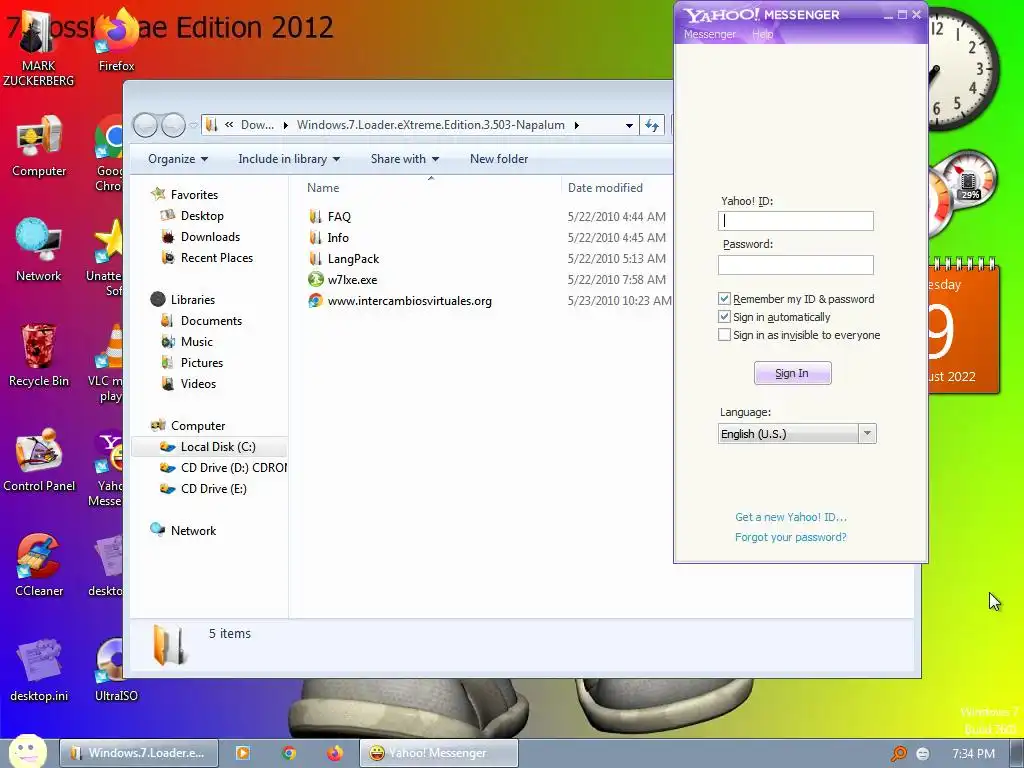Open the Recycle Bin desktop icon

click(x=39, y=356)
